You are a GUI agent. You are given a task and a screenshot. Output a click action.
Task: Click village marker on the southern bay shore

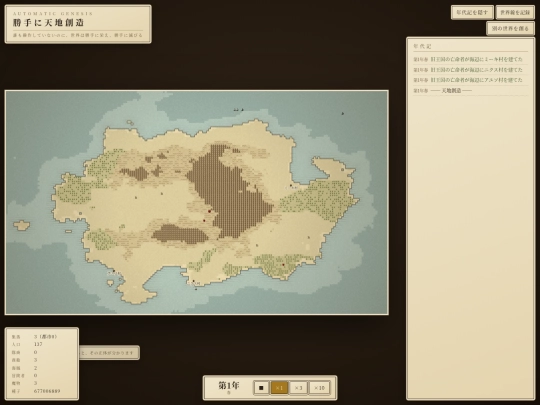(x=193, y=281)
